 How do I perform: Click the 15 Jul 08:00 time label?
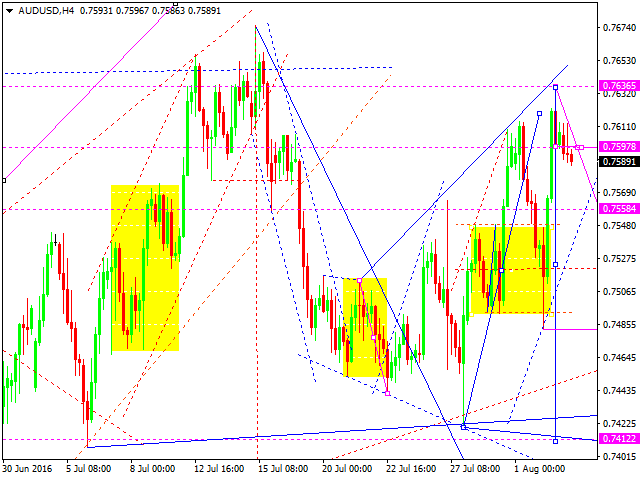283,469
